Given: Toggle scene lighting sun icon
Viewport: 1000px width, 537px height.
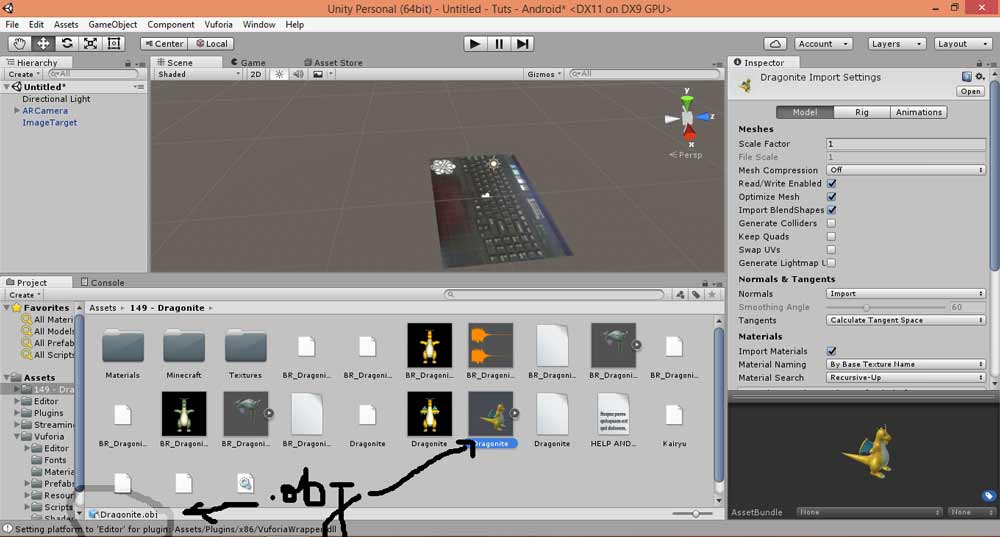Looking at the screenshot, I should pyautogui.click(x=279, y=74).
